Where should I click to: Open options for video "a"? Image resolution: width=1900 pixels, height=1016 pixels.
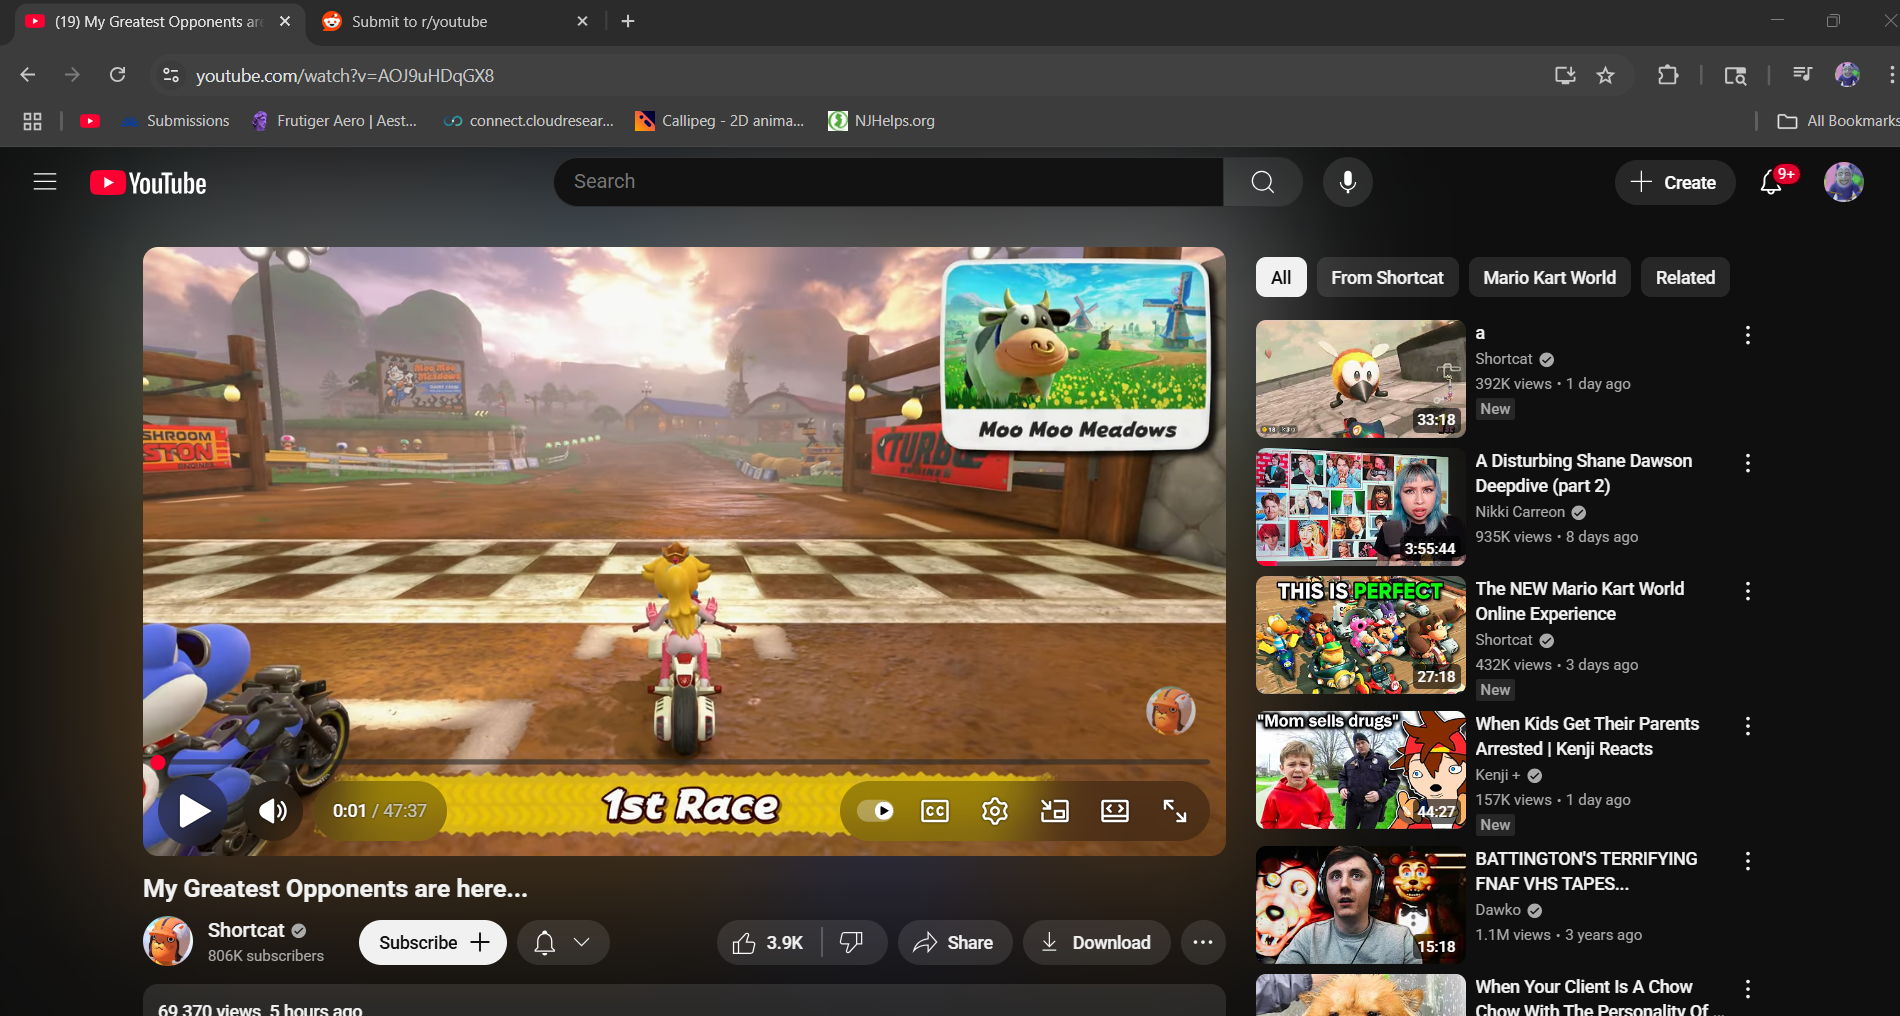pyautogui.click(x=1747, y=335)
